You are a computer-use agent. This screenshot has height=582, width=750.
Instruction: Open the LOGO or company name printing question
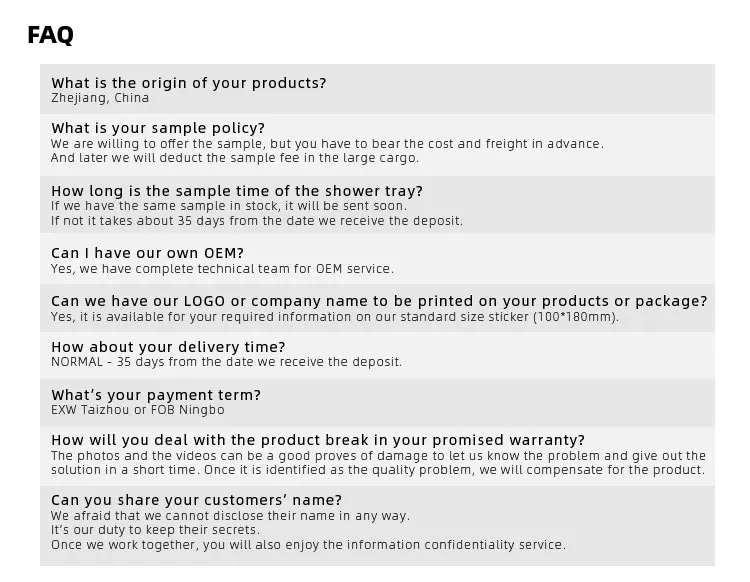click(x=379, y=301)
